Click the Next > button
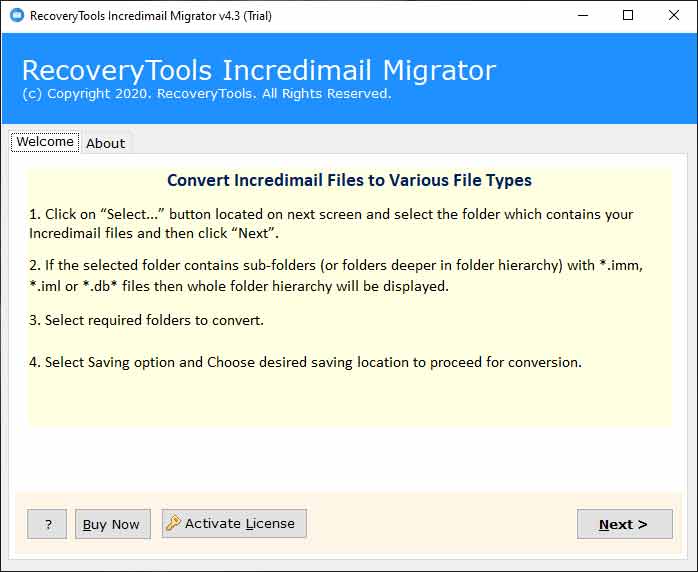This screenshot has height=572, width=698. point(625,524)
